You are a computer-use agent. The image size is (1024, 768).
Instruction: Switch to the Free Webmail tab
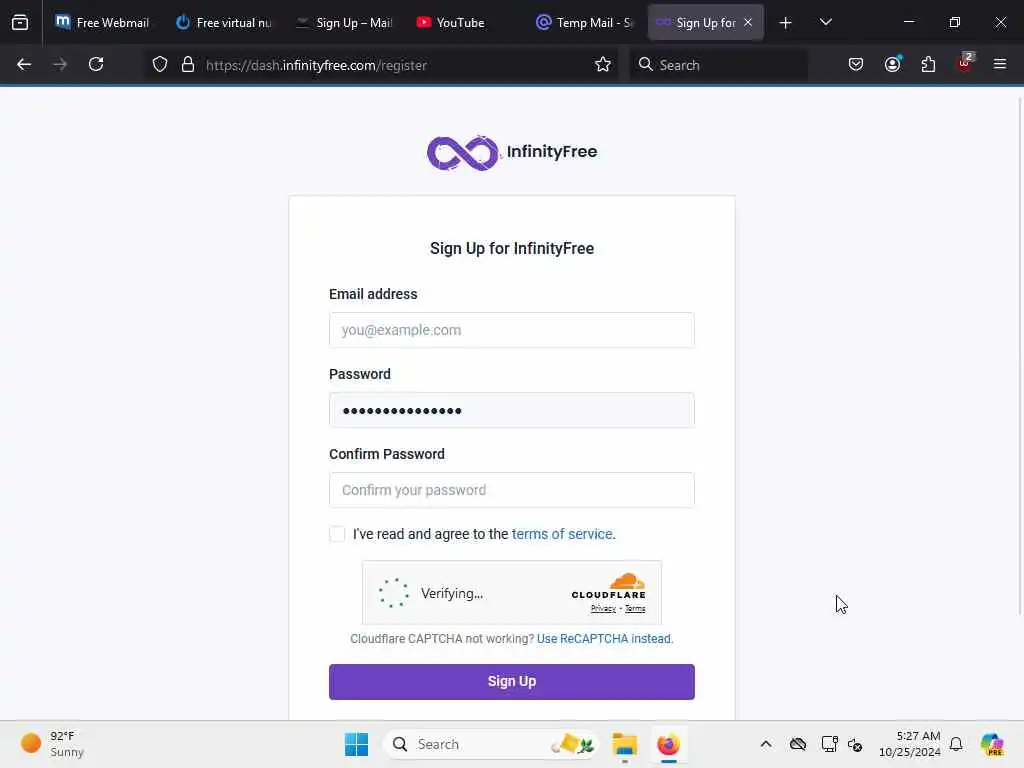tap(102, 23)
